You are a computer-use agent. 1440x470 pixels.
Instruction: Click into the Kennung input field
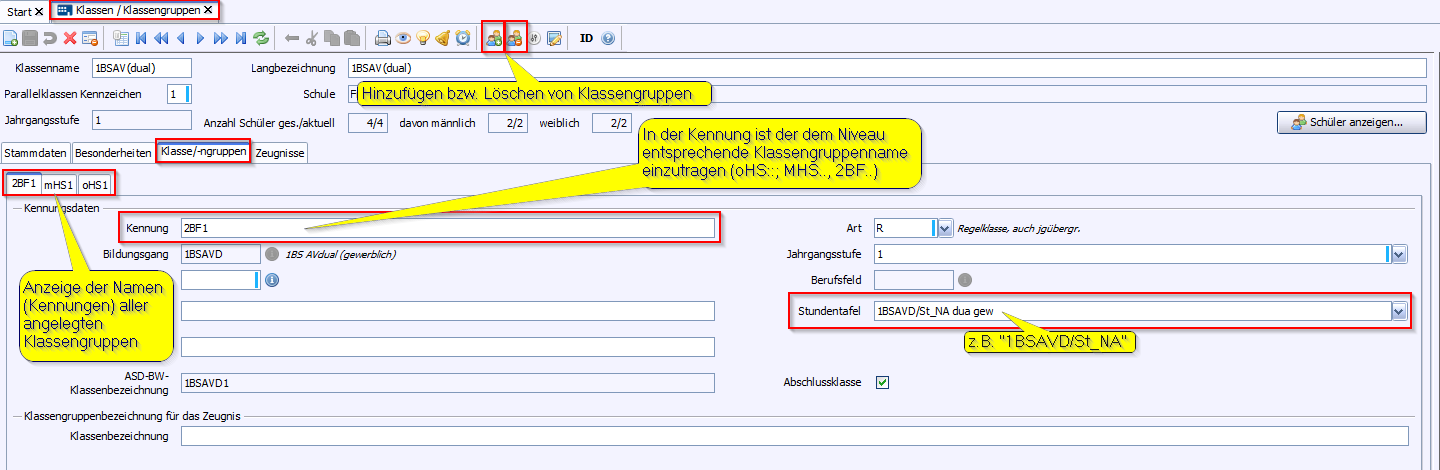(x=447, y=229)
